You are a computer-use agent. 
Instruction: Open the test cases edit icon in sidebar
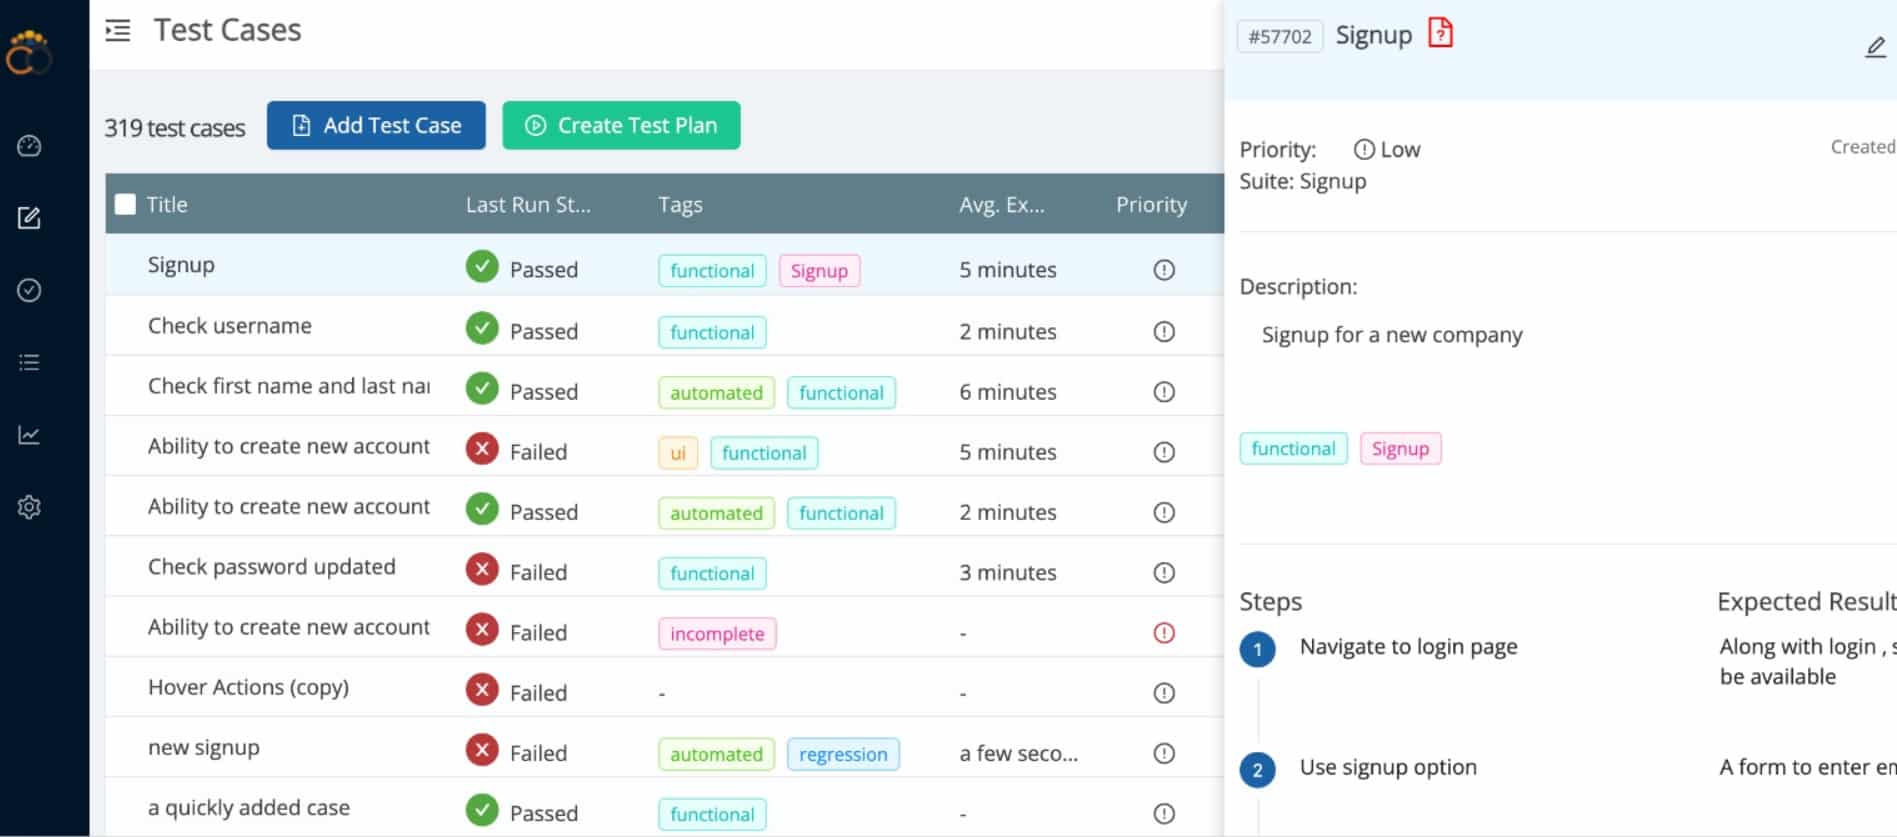pos(29,217)
